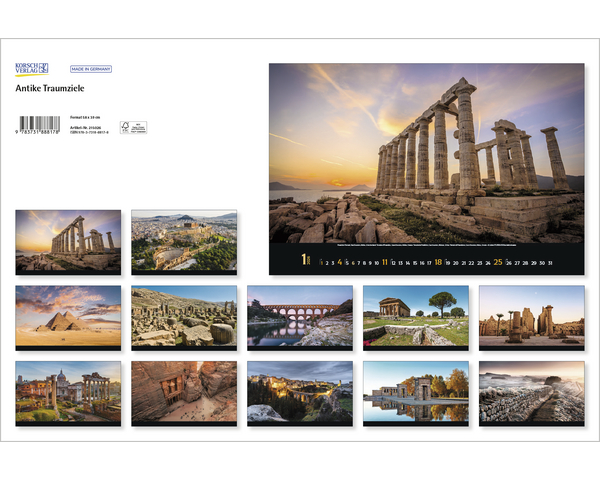The image size is (600, 480).
Task: Open the Acropolis aerial view thumbnail
Action: pos(184,239)
